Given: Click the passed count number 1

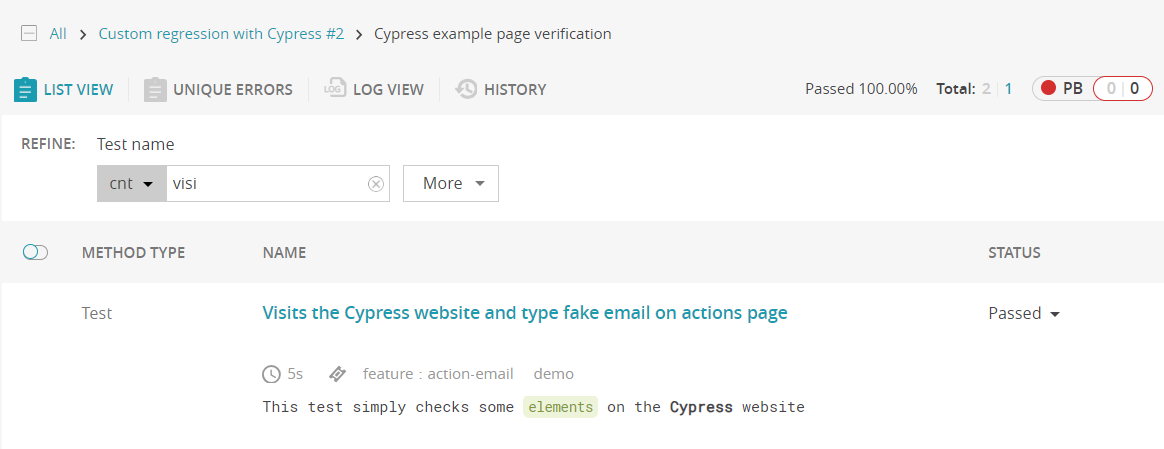Looking at the screenshot, I should 1008,89.
